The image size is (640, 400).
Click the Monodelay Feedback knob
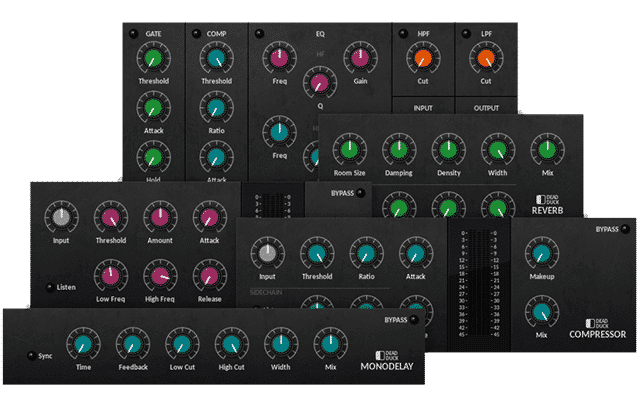pyautogui.click(x=133, y=344)
